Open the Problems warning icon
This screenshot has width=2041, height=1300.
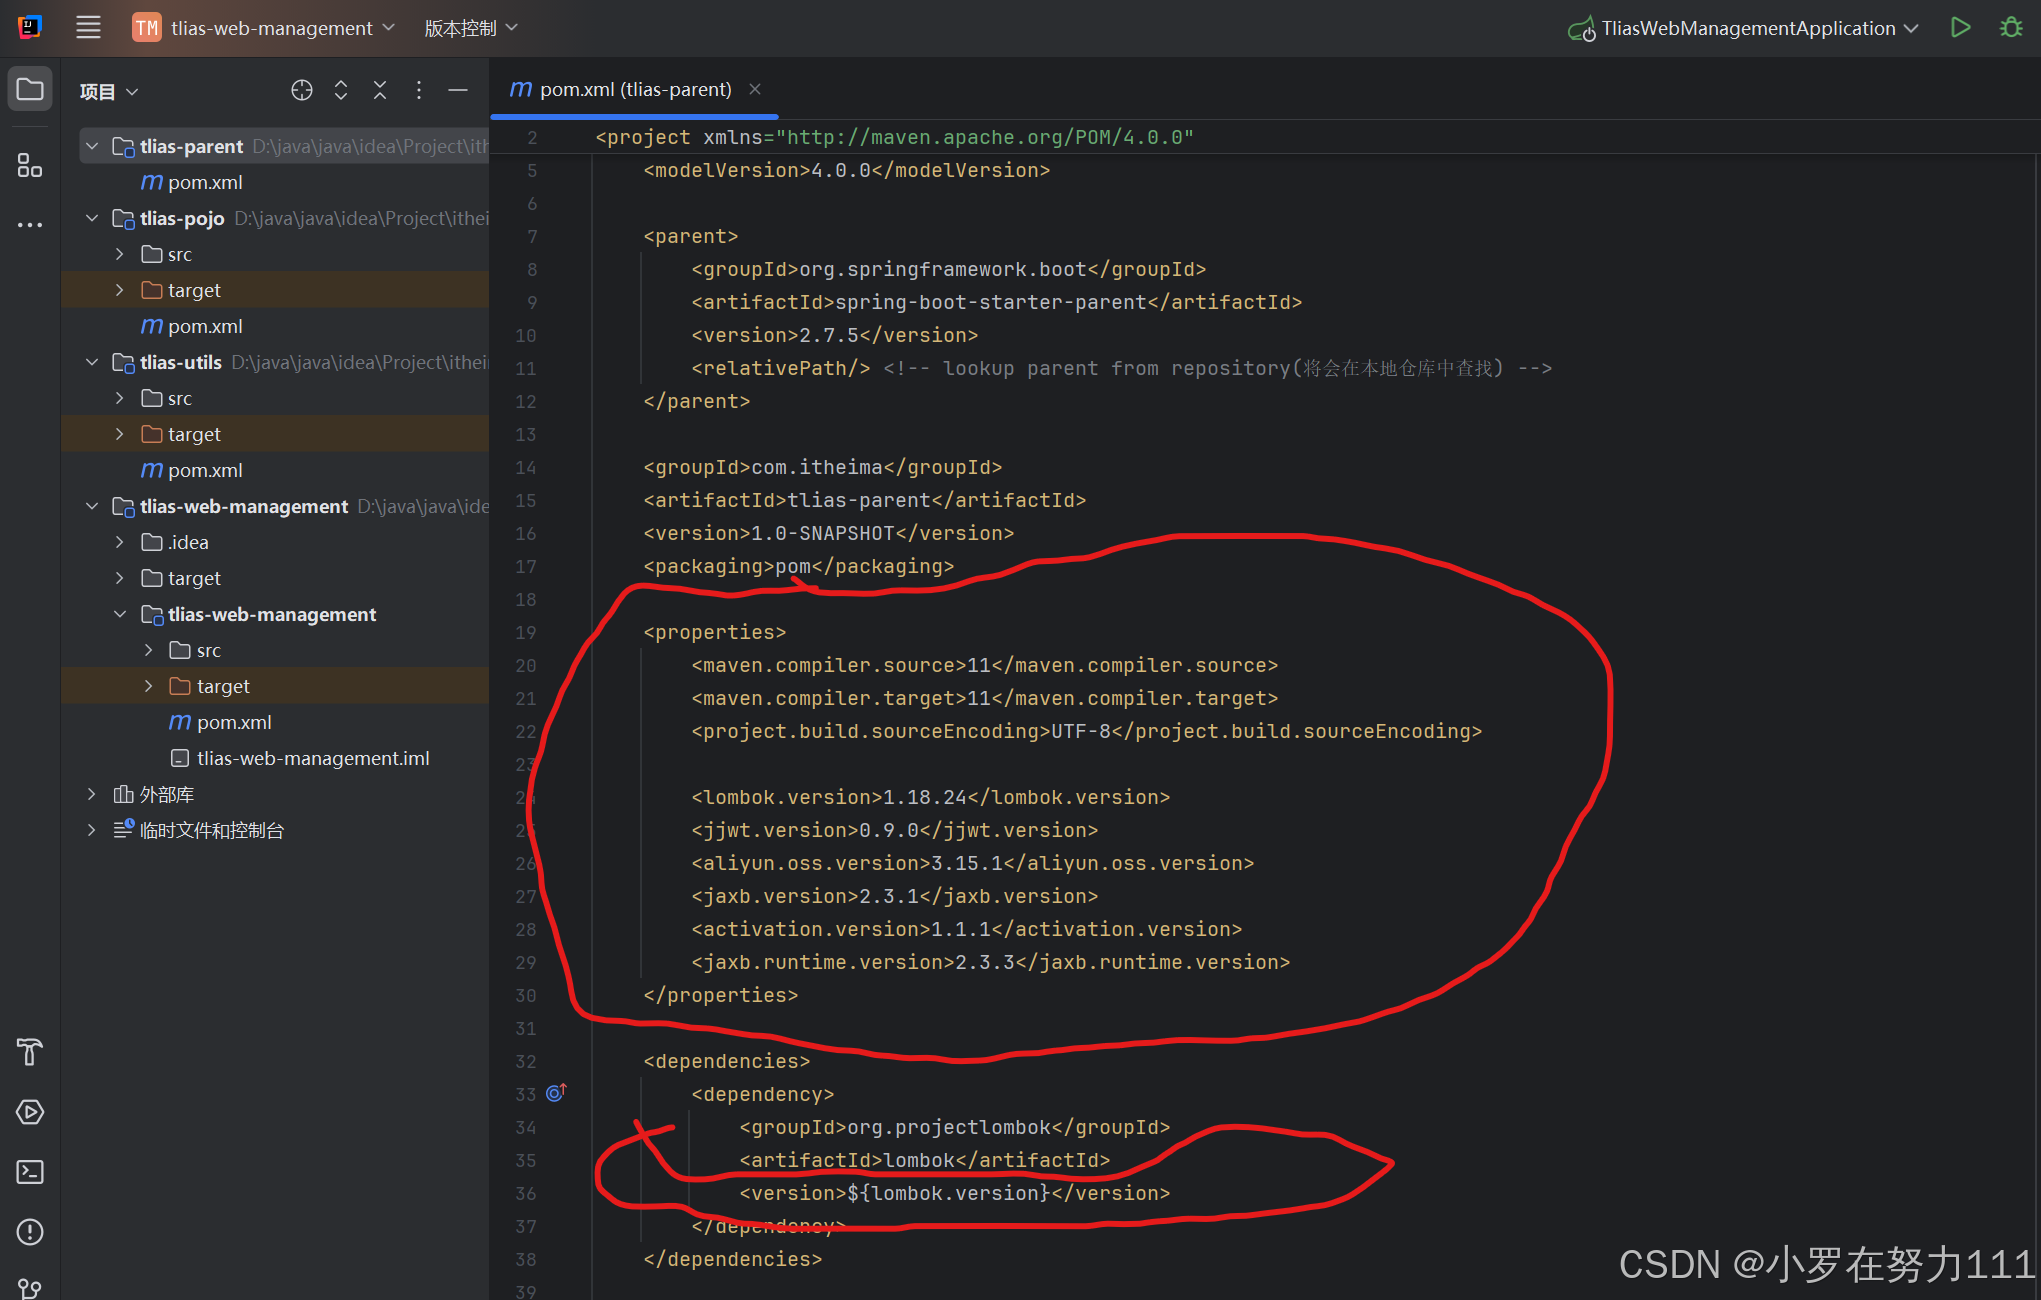[x=30, y=1232]
